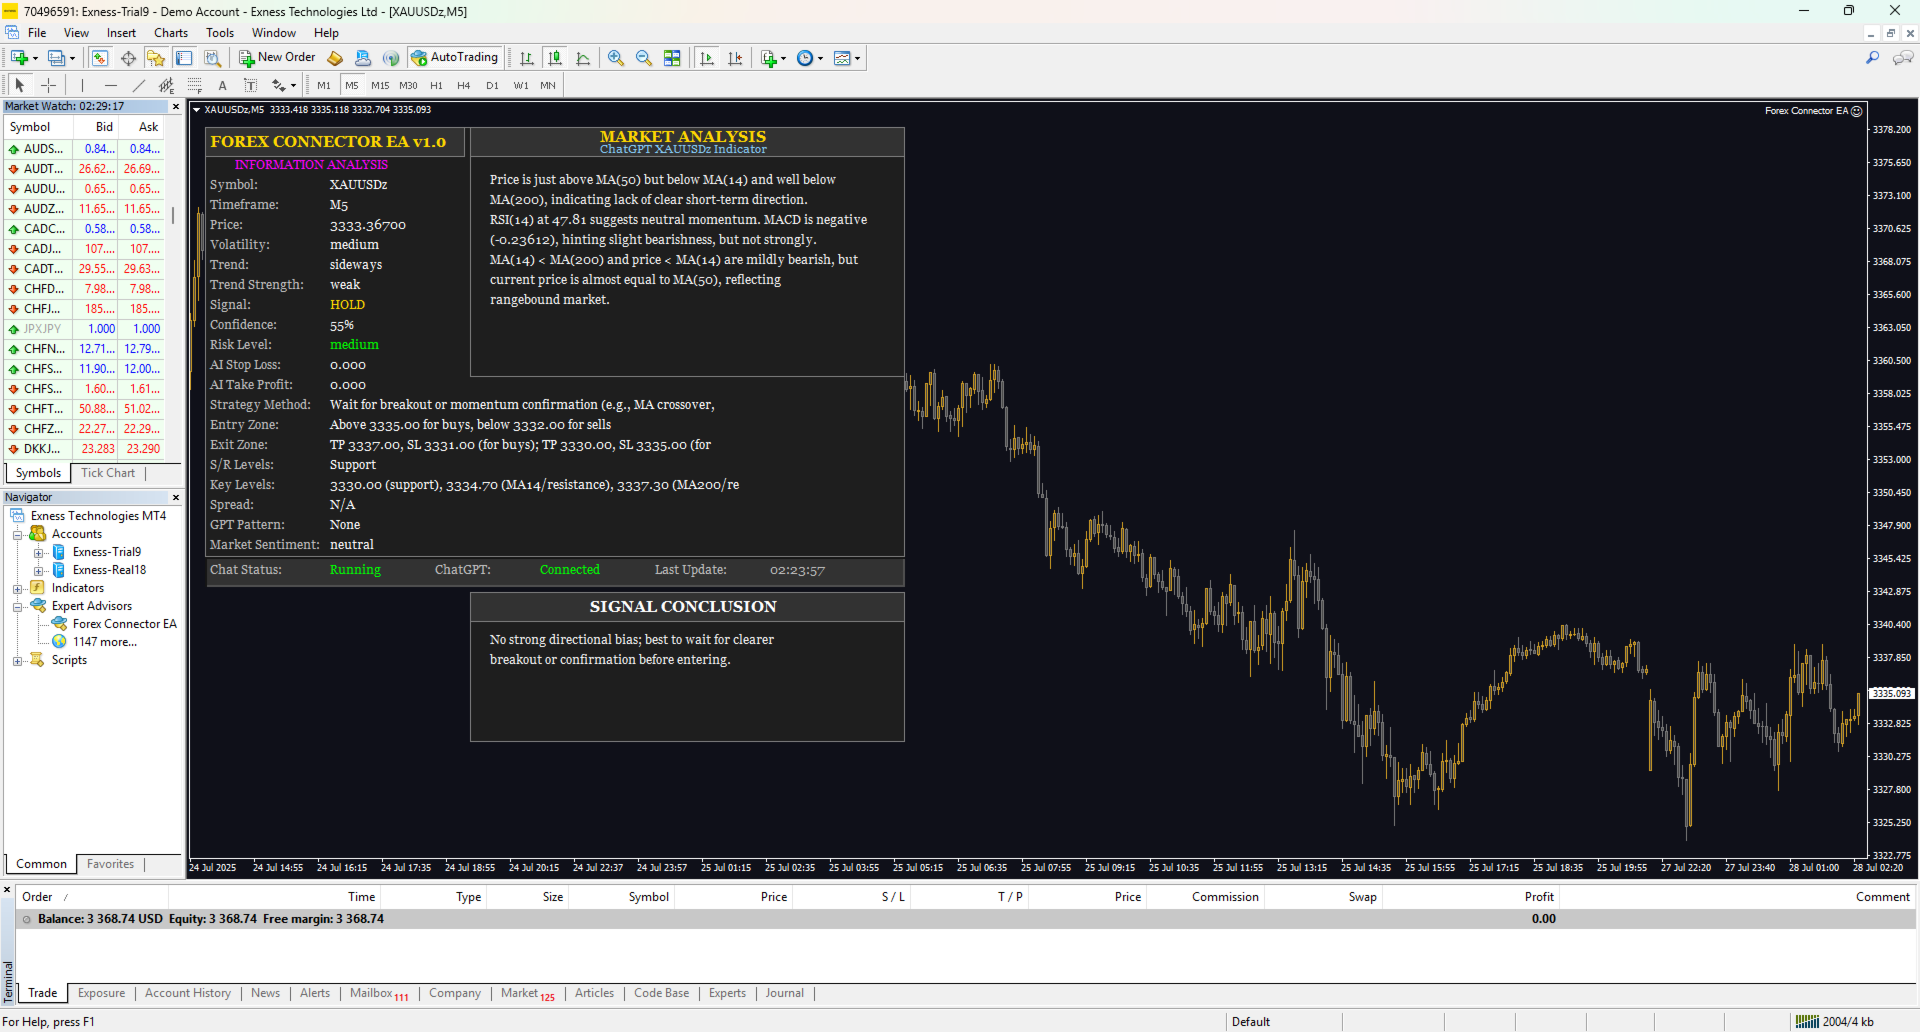
Task: Open the Charts menu
Action: 170,32
